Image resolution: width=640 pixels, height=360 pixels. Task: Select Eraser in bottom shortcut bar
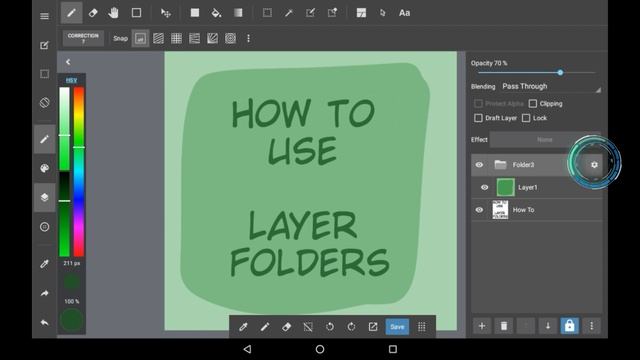pyautogui.click(x=287, y=327)
